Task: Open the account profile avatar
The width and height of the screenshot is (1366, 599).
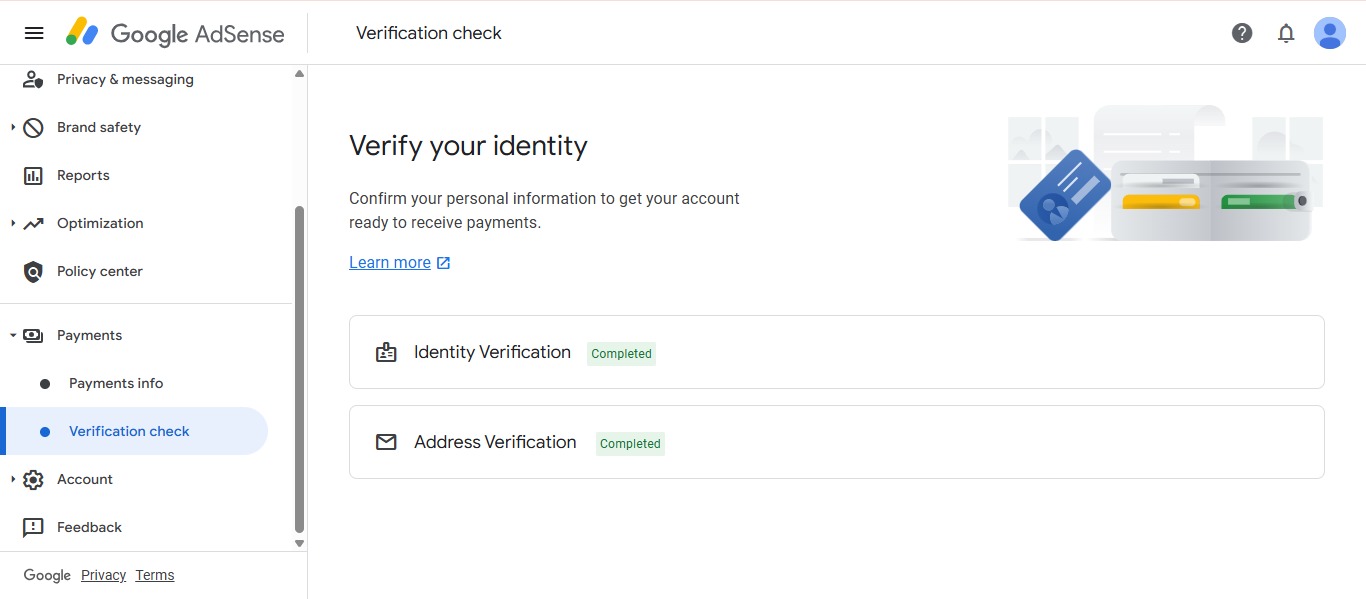Action: [x=1330, y=33]
